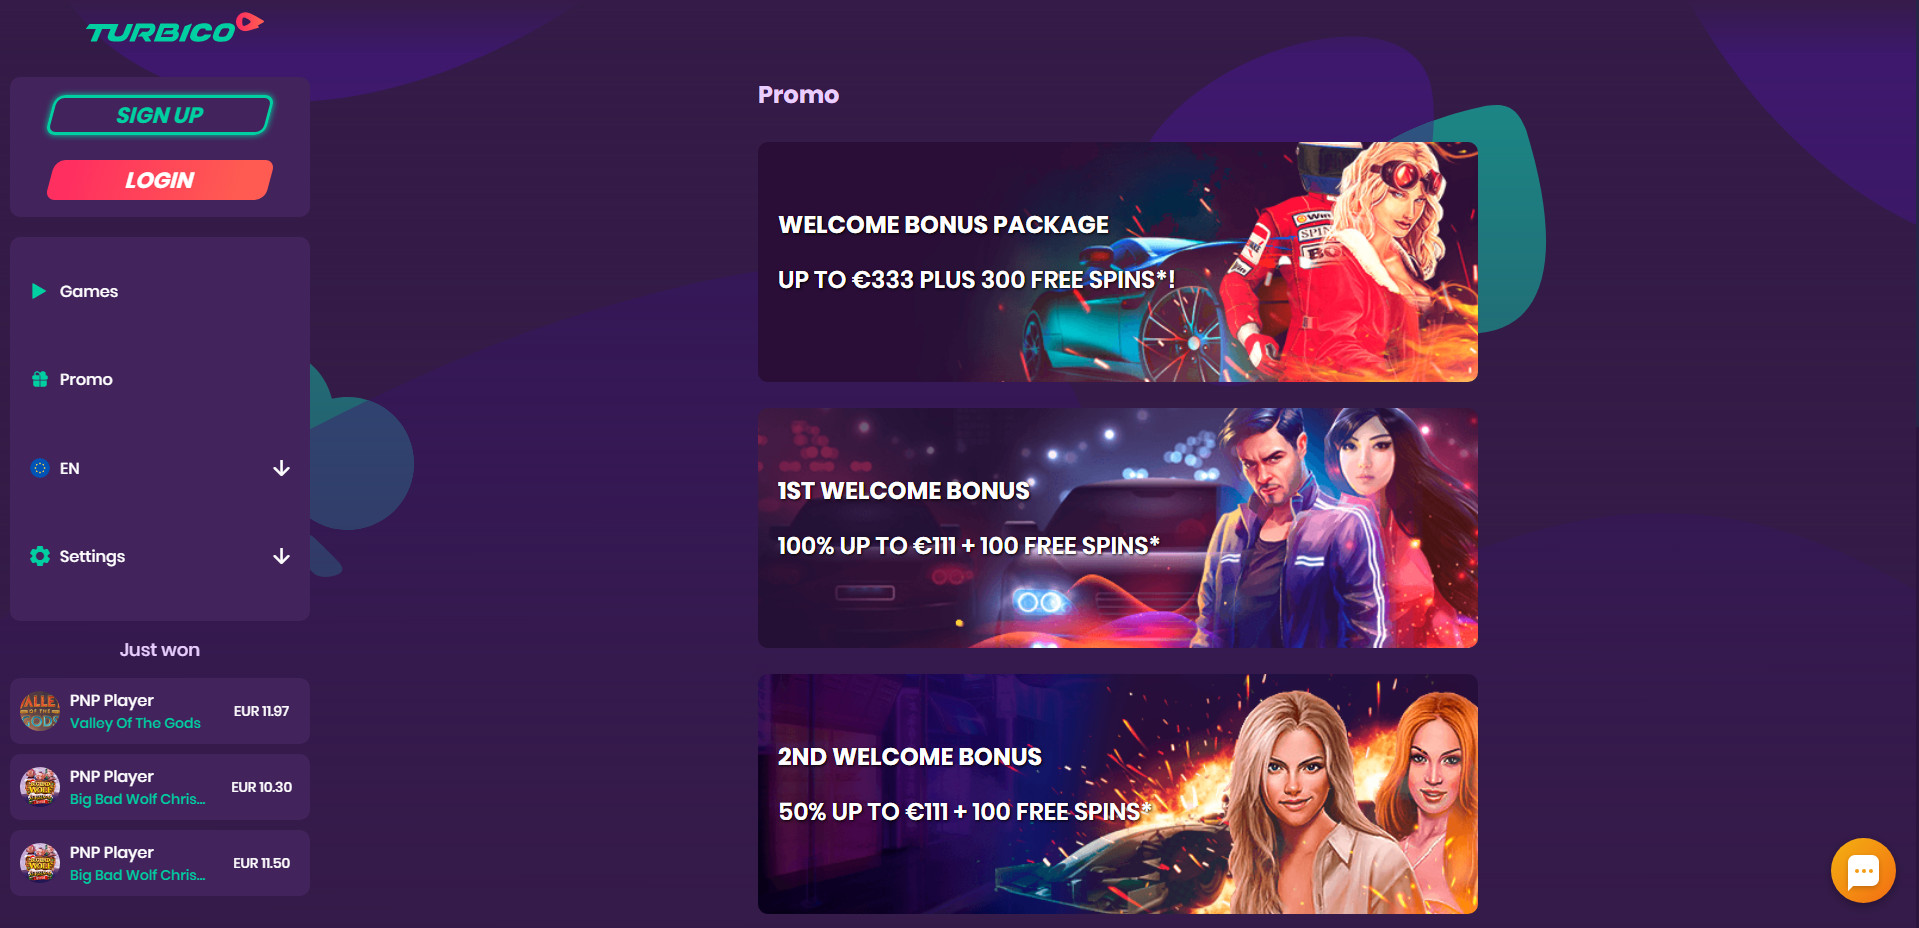1919x928 pixels.
Task: Click the SIGN UP button
Action: pos(160,115)
